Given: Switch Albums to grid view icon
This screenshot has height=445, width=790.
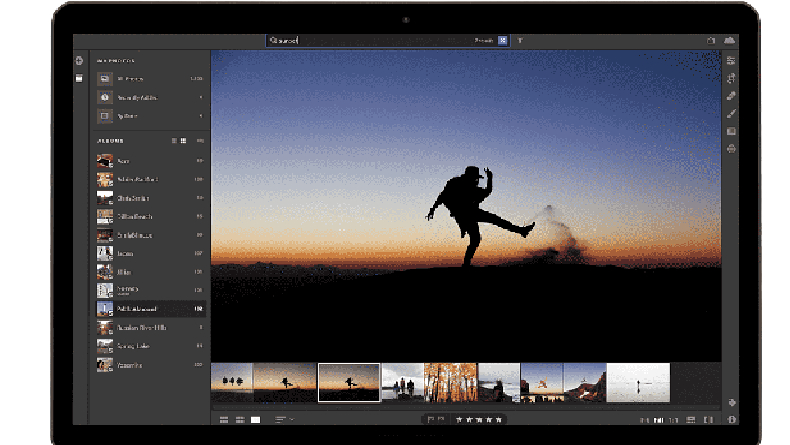Looking at the screenshot, I should (x=183, y=141).
